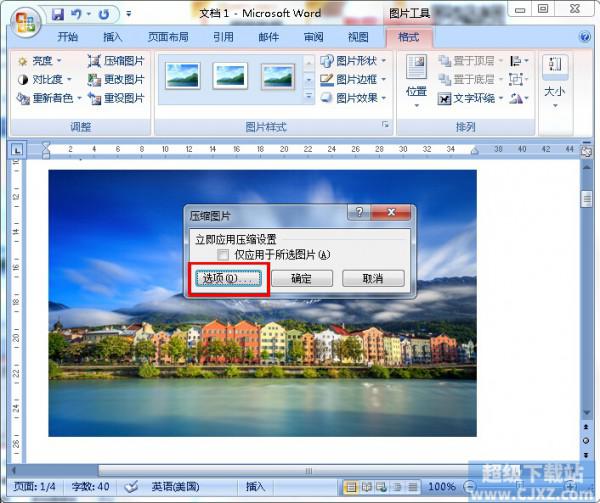Open the Brightness (亮度) adjustment menu
600x503 pixels.
[x=39, y=60]
